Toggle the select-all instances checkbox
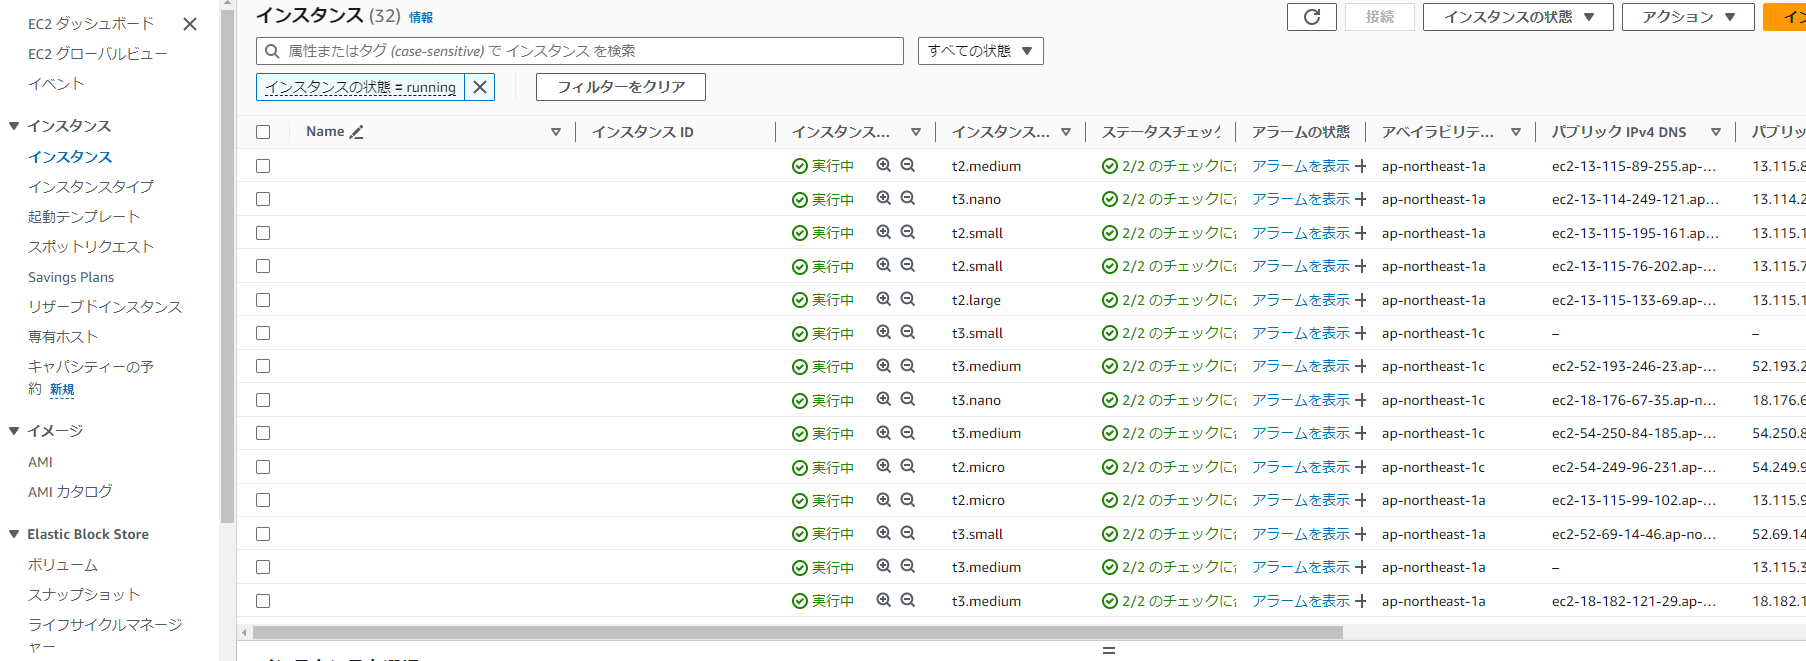The image size is (1806, 661). tap(263, 132)
